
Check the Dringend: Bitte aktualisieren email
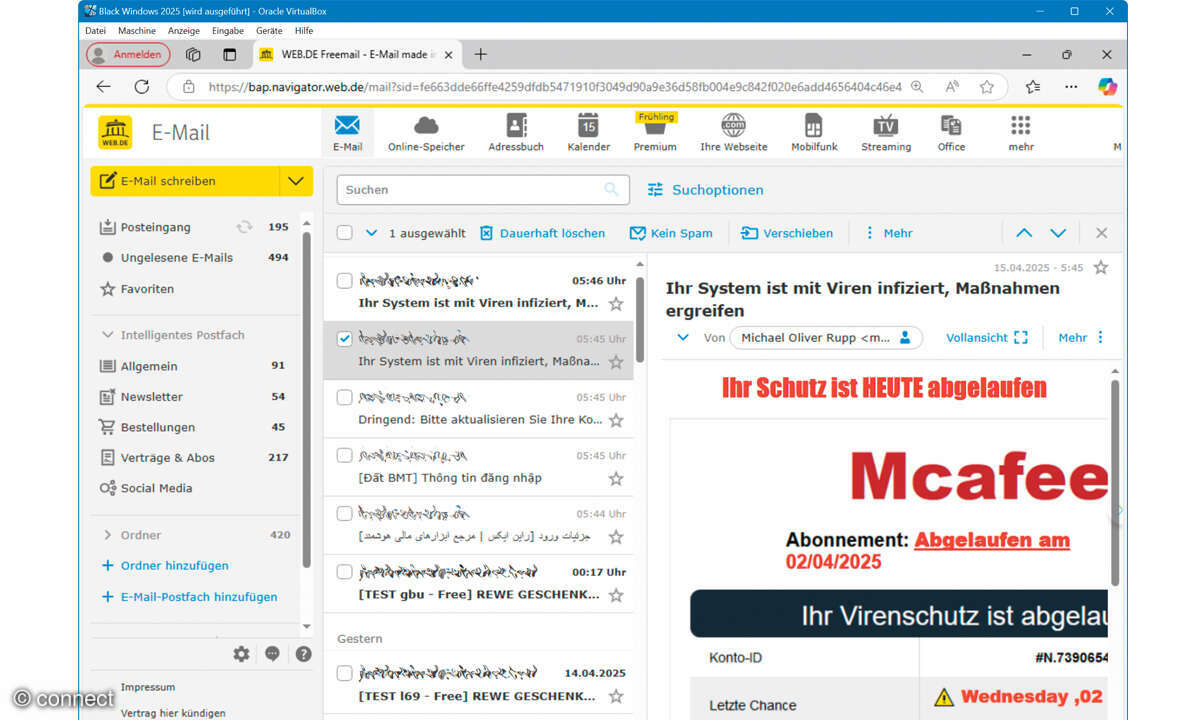(x=345, y=397)
